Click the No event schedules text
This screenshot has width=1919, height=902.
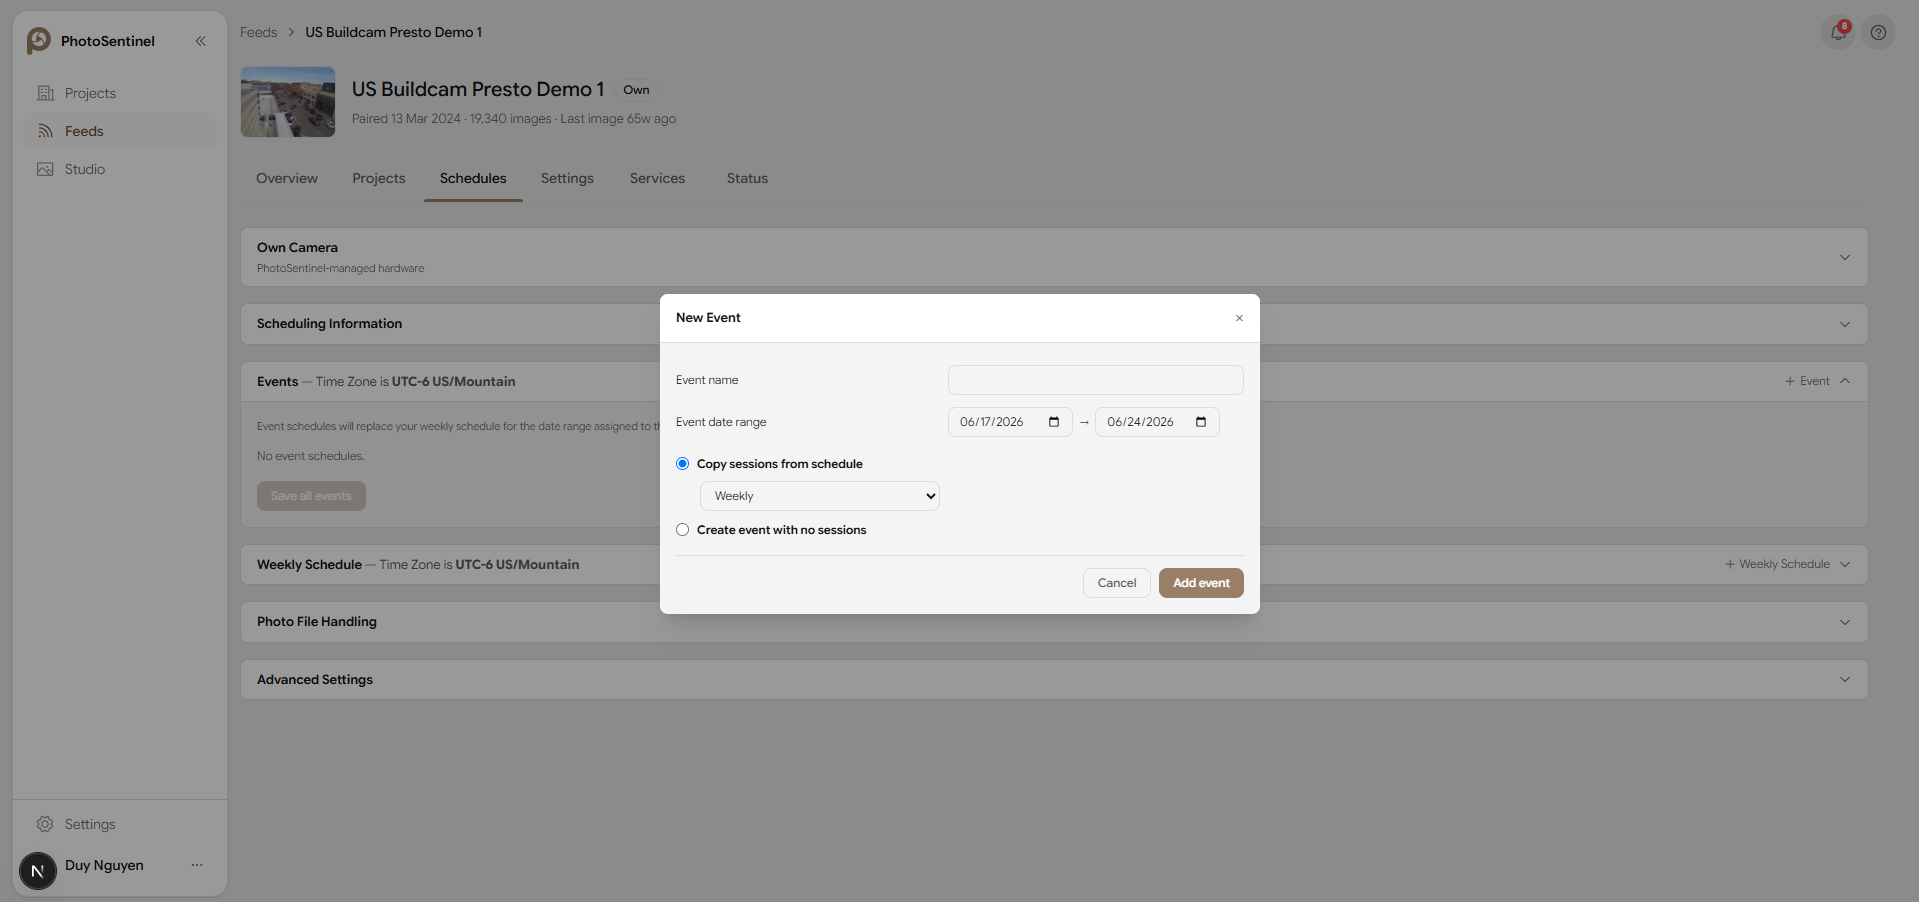[310, 456]
